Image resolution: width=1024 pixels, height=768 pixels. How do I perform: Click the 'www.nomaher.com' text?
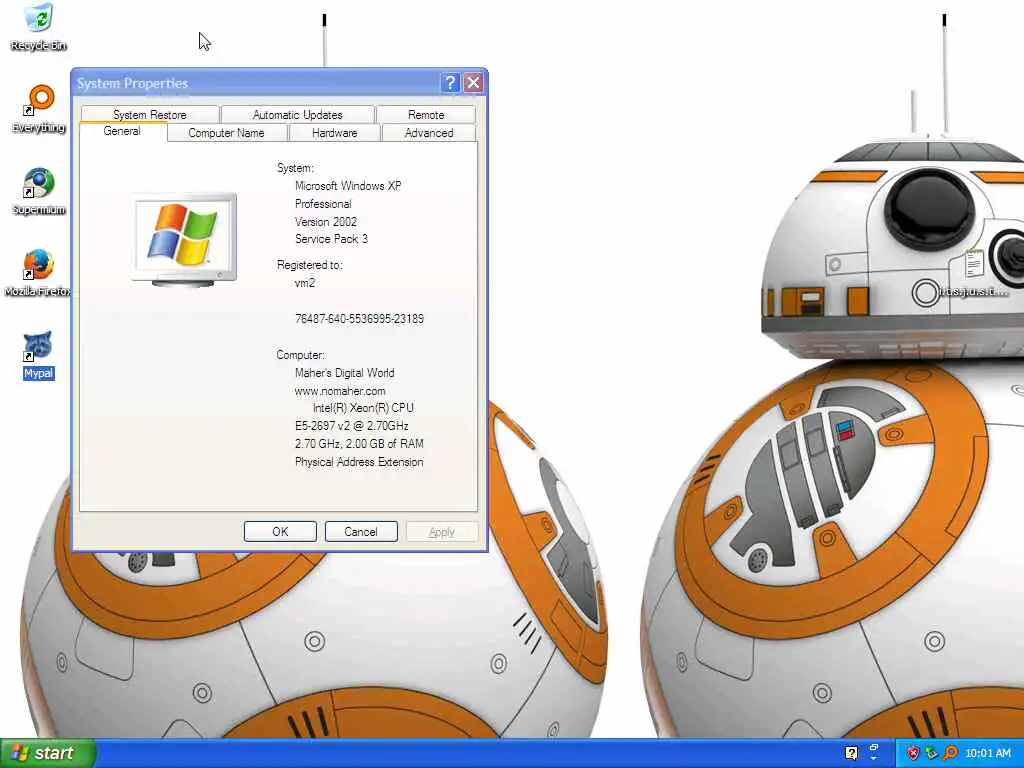pyautogui.click(x=340, y=391)
